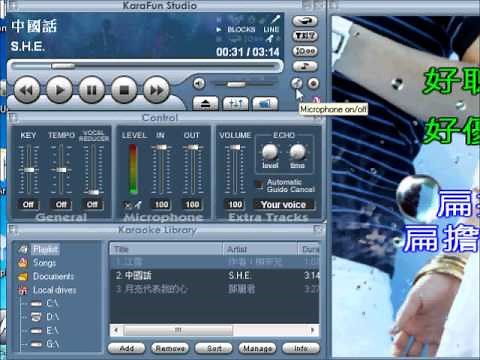Enable the Automatic Guide Cancel checkbox
This screenshot has width=480, height=360.
[x=259, y=184]
